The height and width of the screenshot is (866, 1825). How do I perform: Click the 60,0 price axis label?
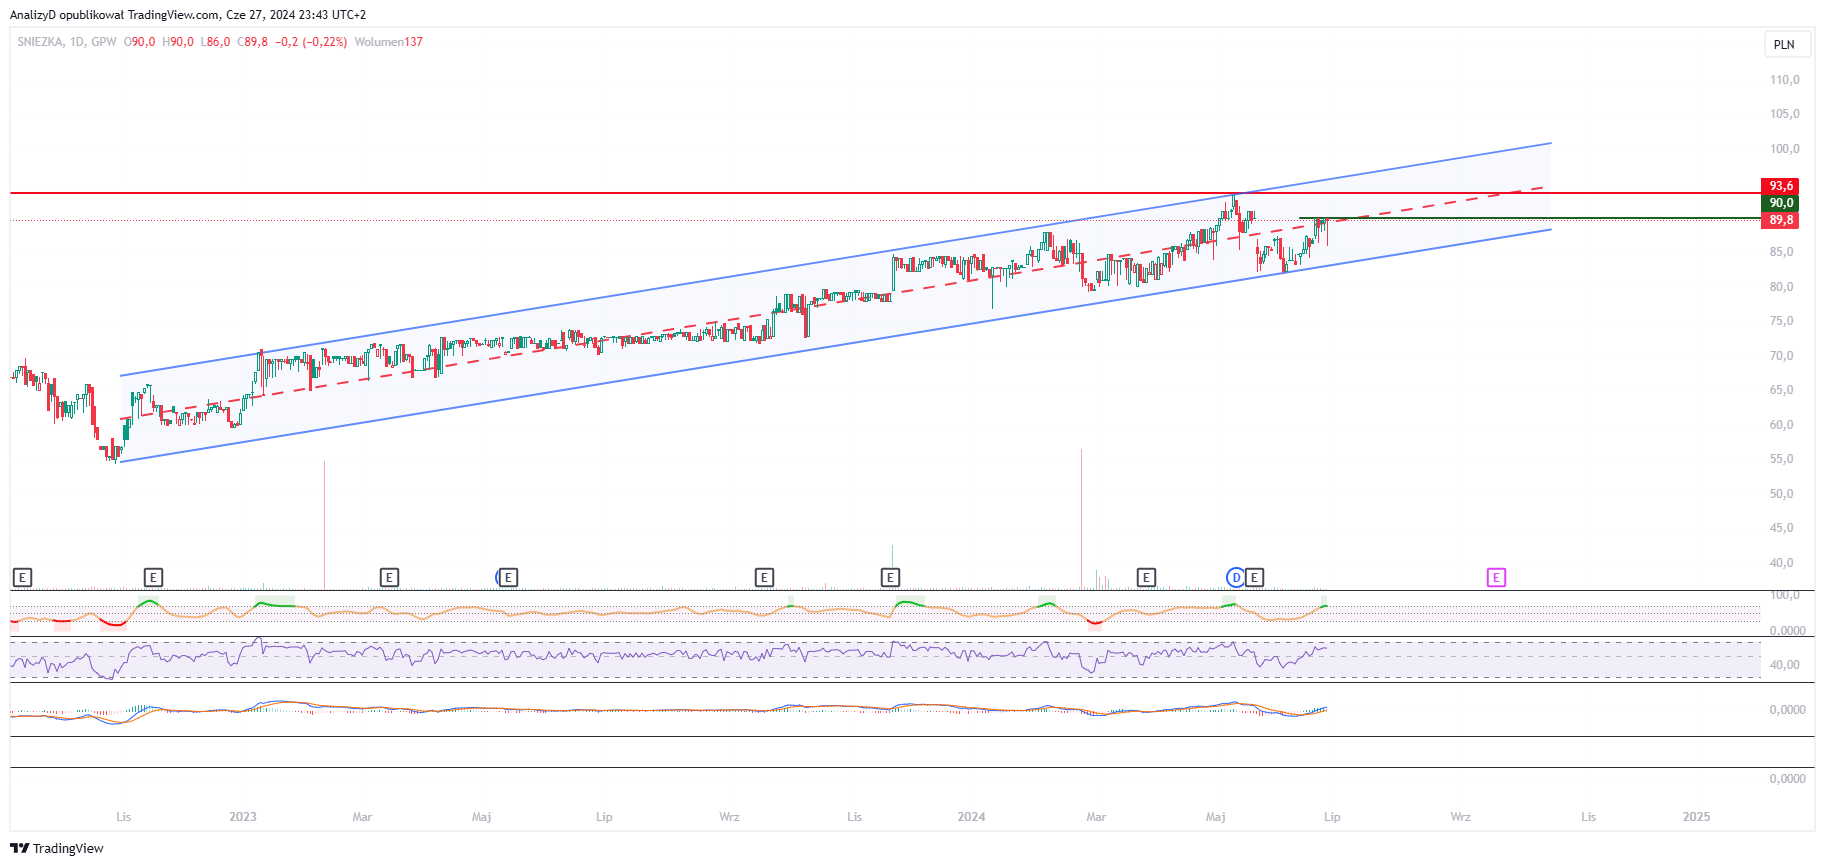coord(1781,425)
